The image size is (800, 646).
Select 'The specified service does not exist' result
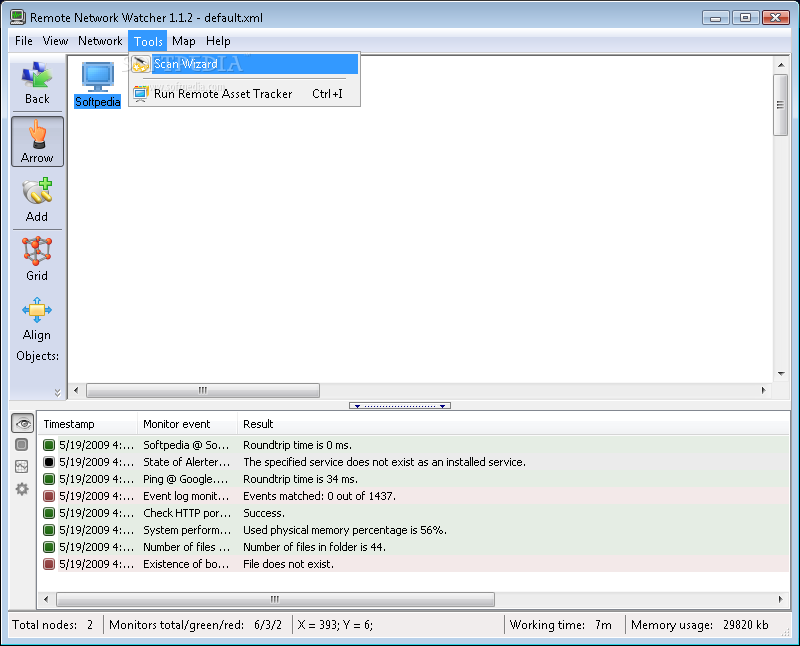point(384,462)
